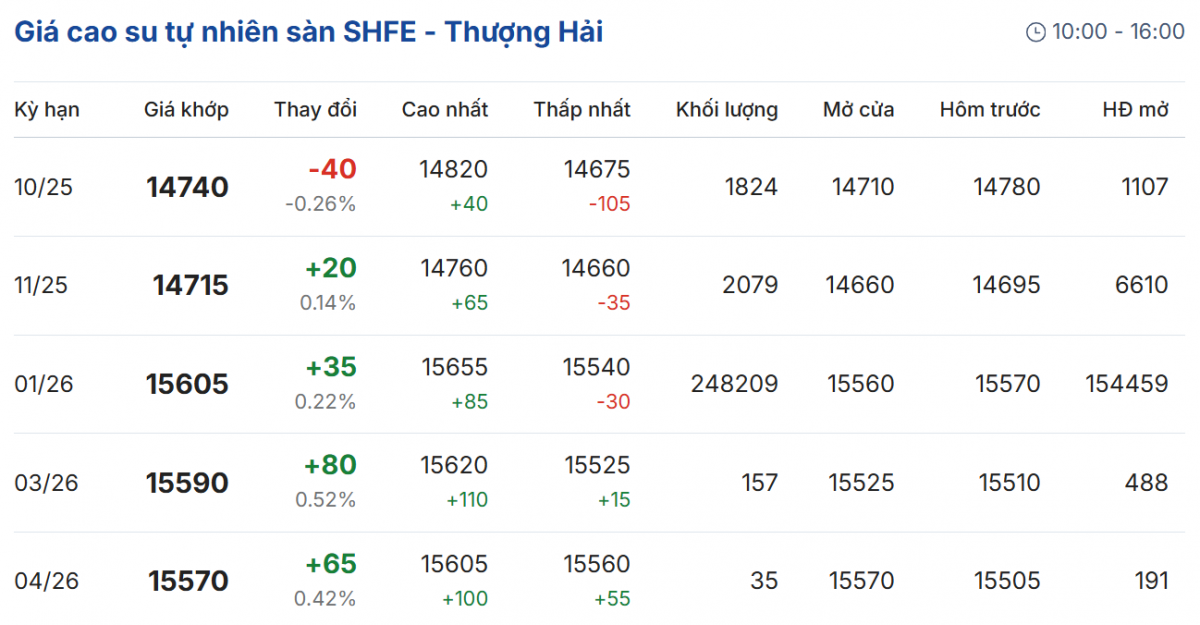Click the Khối lượng column header
This screenshot has height=625, width=1200.
click(726, 110)
